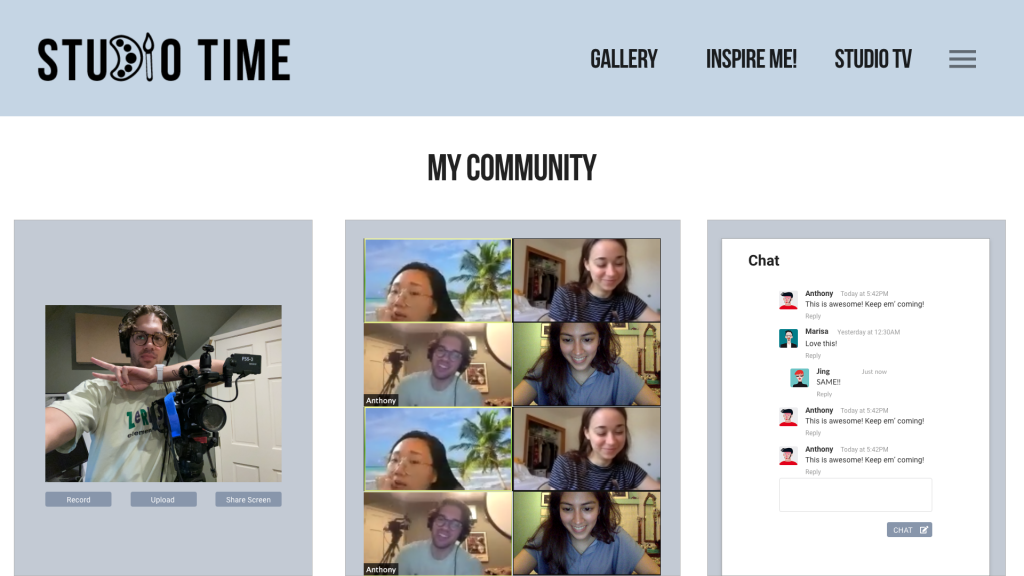Click Jing's avatar in the chat

[799, 377]
